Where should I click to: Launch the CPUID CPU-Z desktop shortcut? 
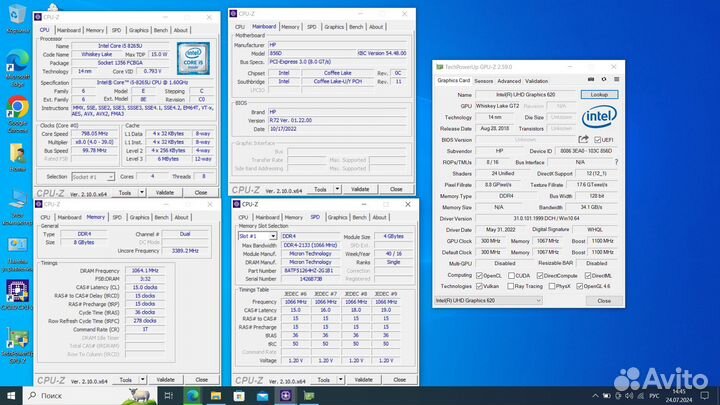pyautogui.click(x=17, y=294)
